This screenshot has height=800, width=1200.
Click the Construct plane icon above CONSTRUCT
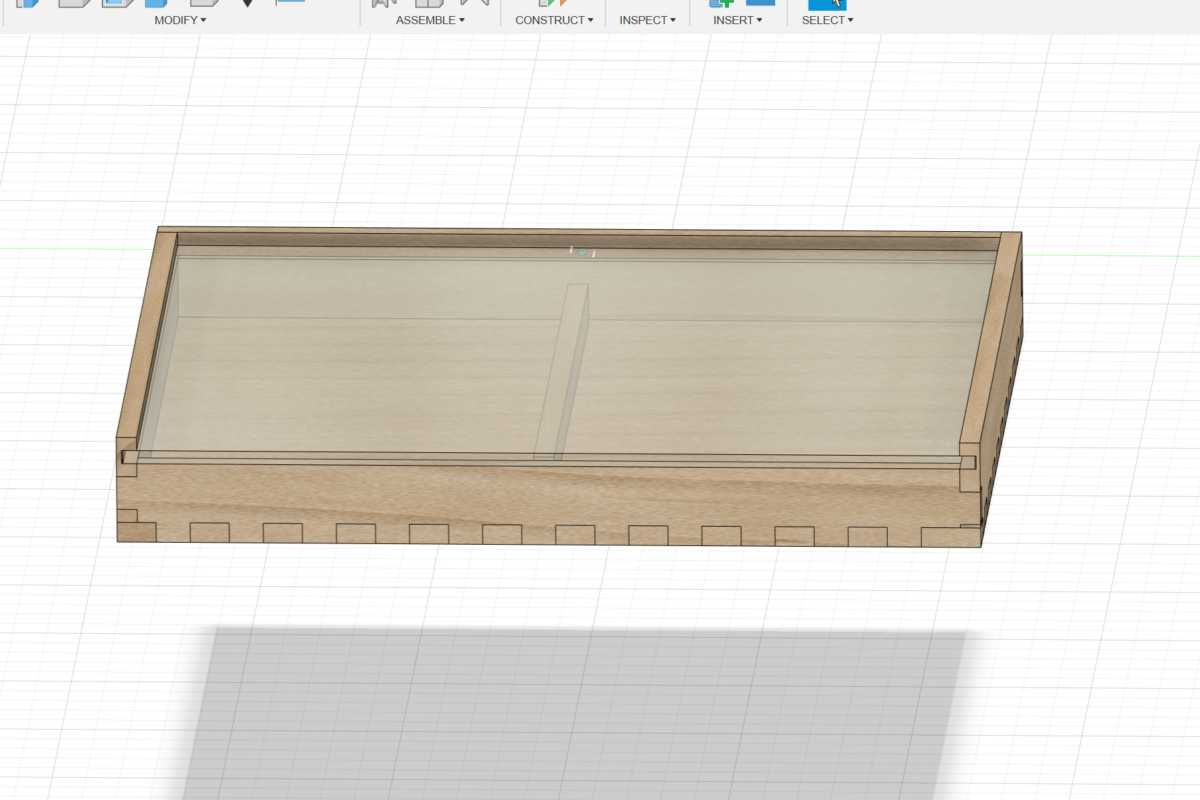(553, 3)
